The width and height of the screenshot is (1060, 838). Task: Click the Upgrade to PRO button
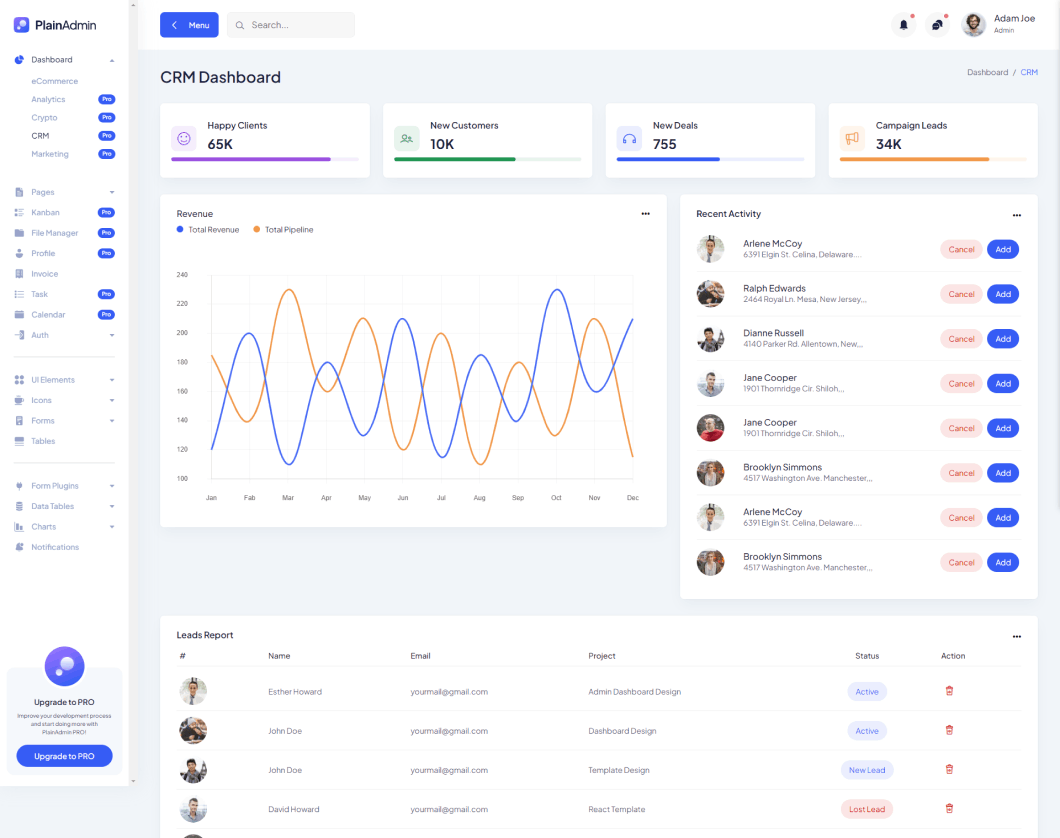64,756
